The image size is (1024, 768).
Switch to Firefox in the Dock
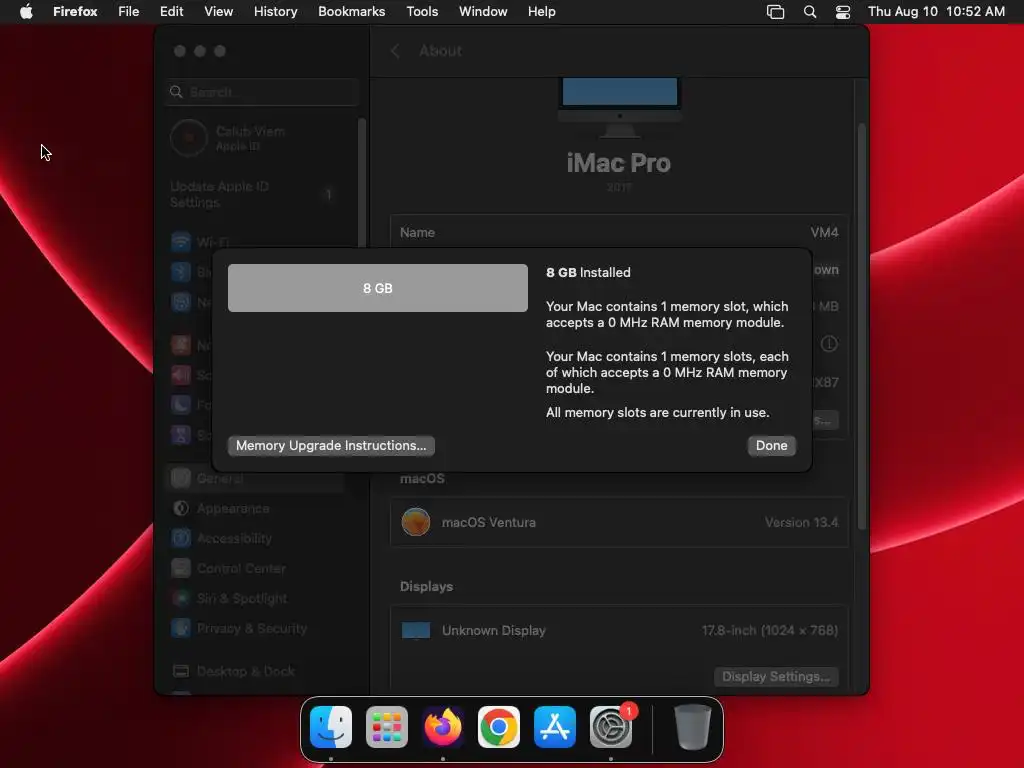[x=443, y=727]
